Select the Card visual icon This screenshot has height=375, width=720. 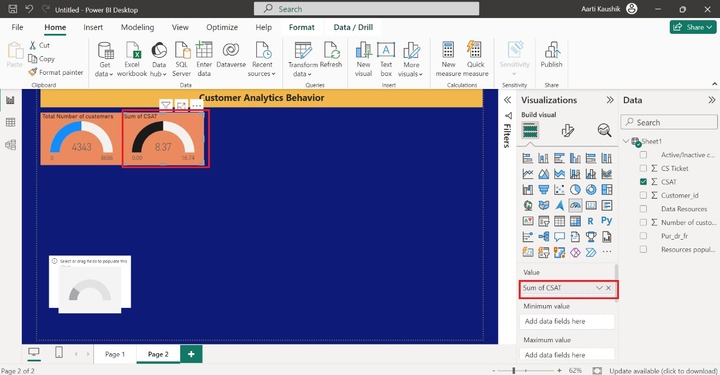click(591, 205)
